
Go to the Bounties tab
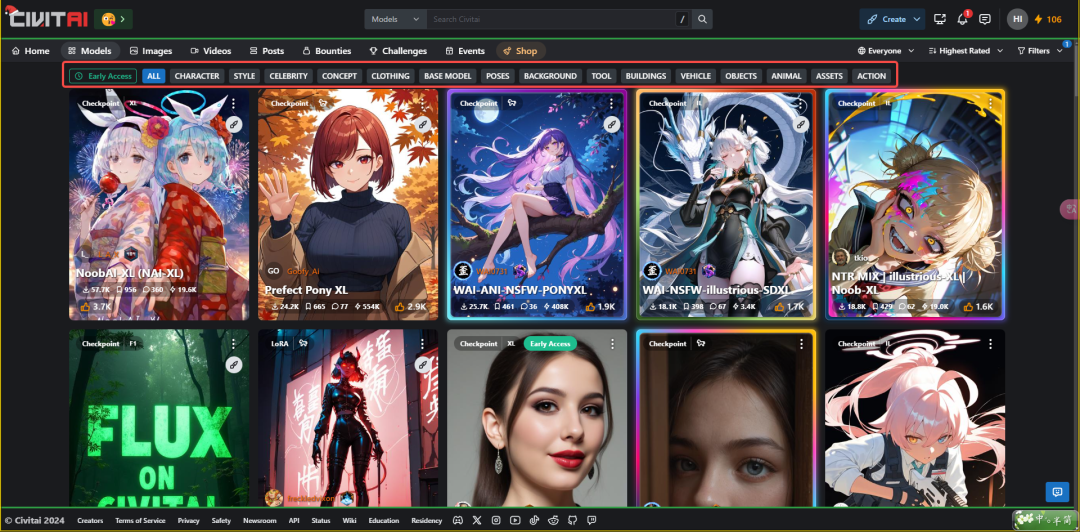[326, 51]
